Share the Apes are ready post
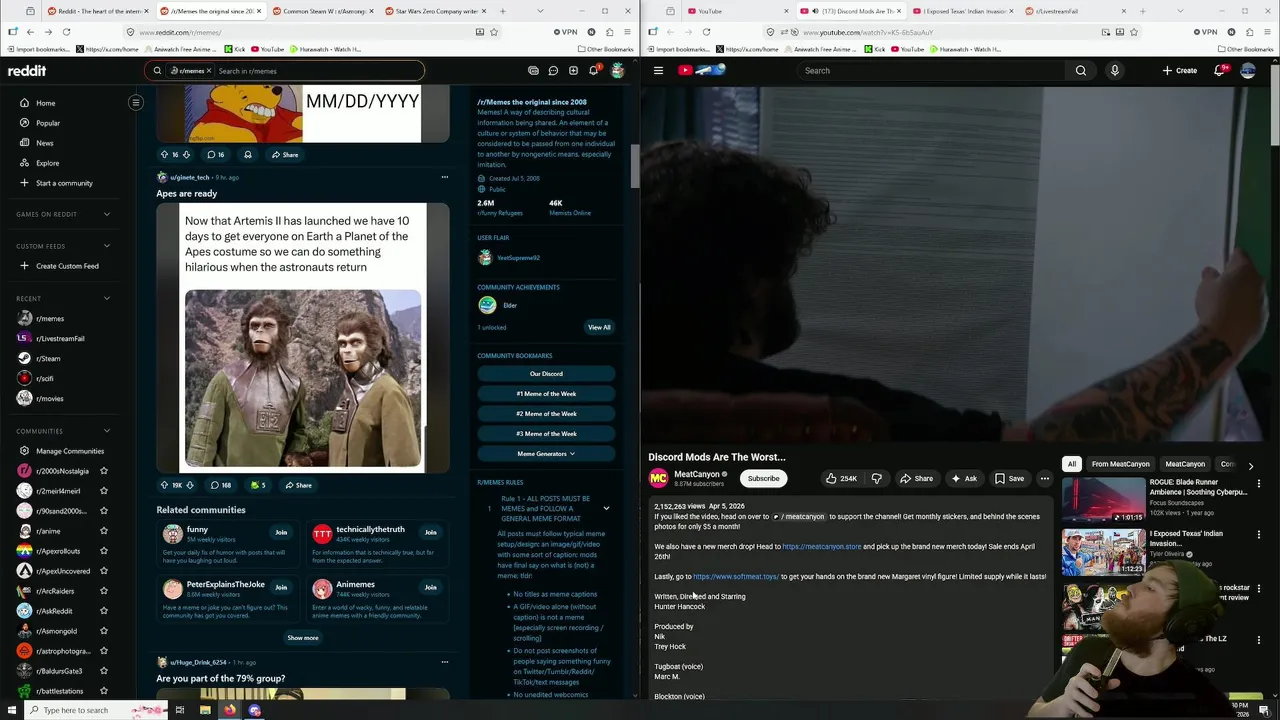 pos(298,485)
